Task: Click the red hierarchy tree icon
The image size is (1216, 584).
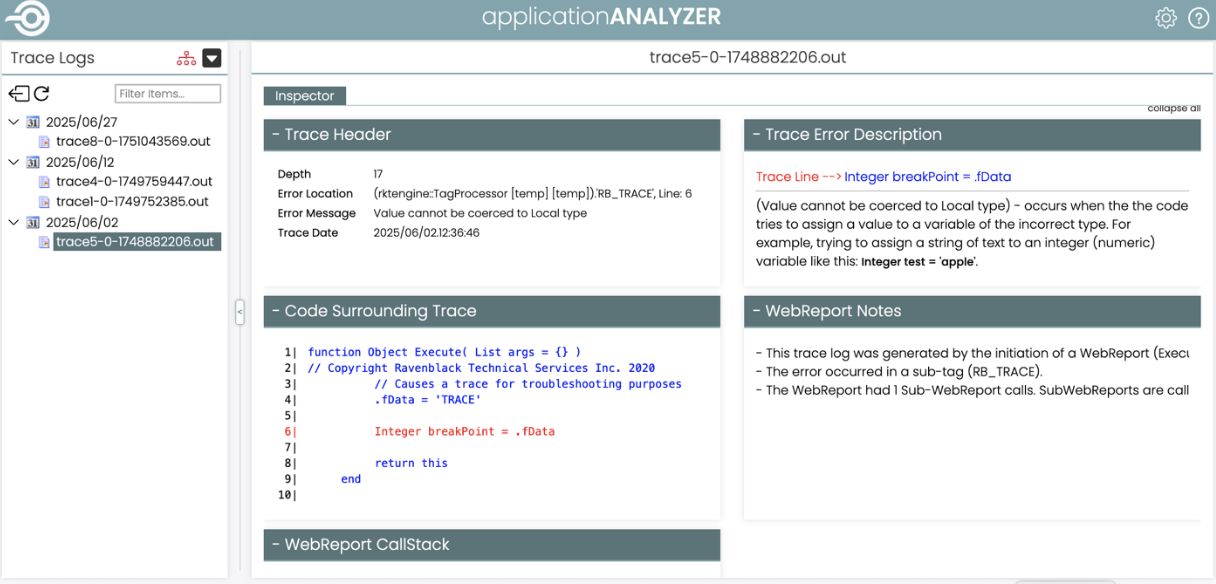Action: tap(186, 58)
